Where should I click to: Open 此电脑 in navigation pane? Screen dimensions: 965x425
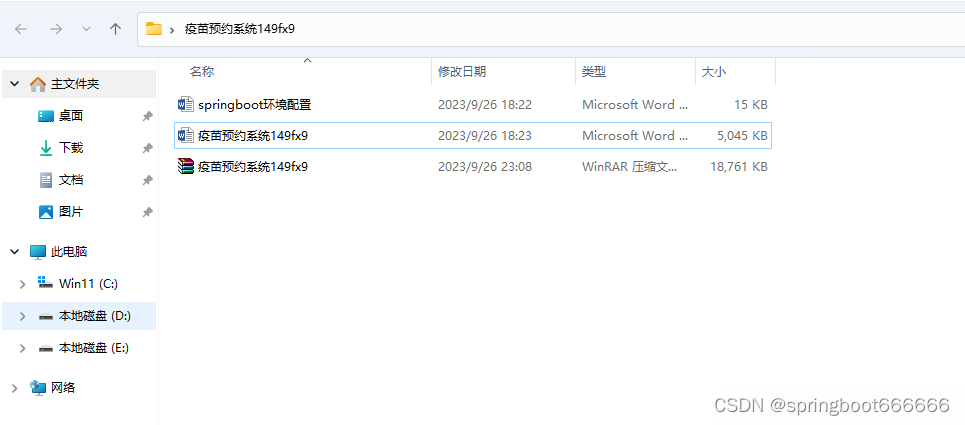[x=69, y=252]
